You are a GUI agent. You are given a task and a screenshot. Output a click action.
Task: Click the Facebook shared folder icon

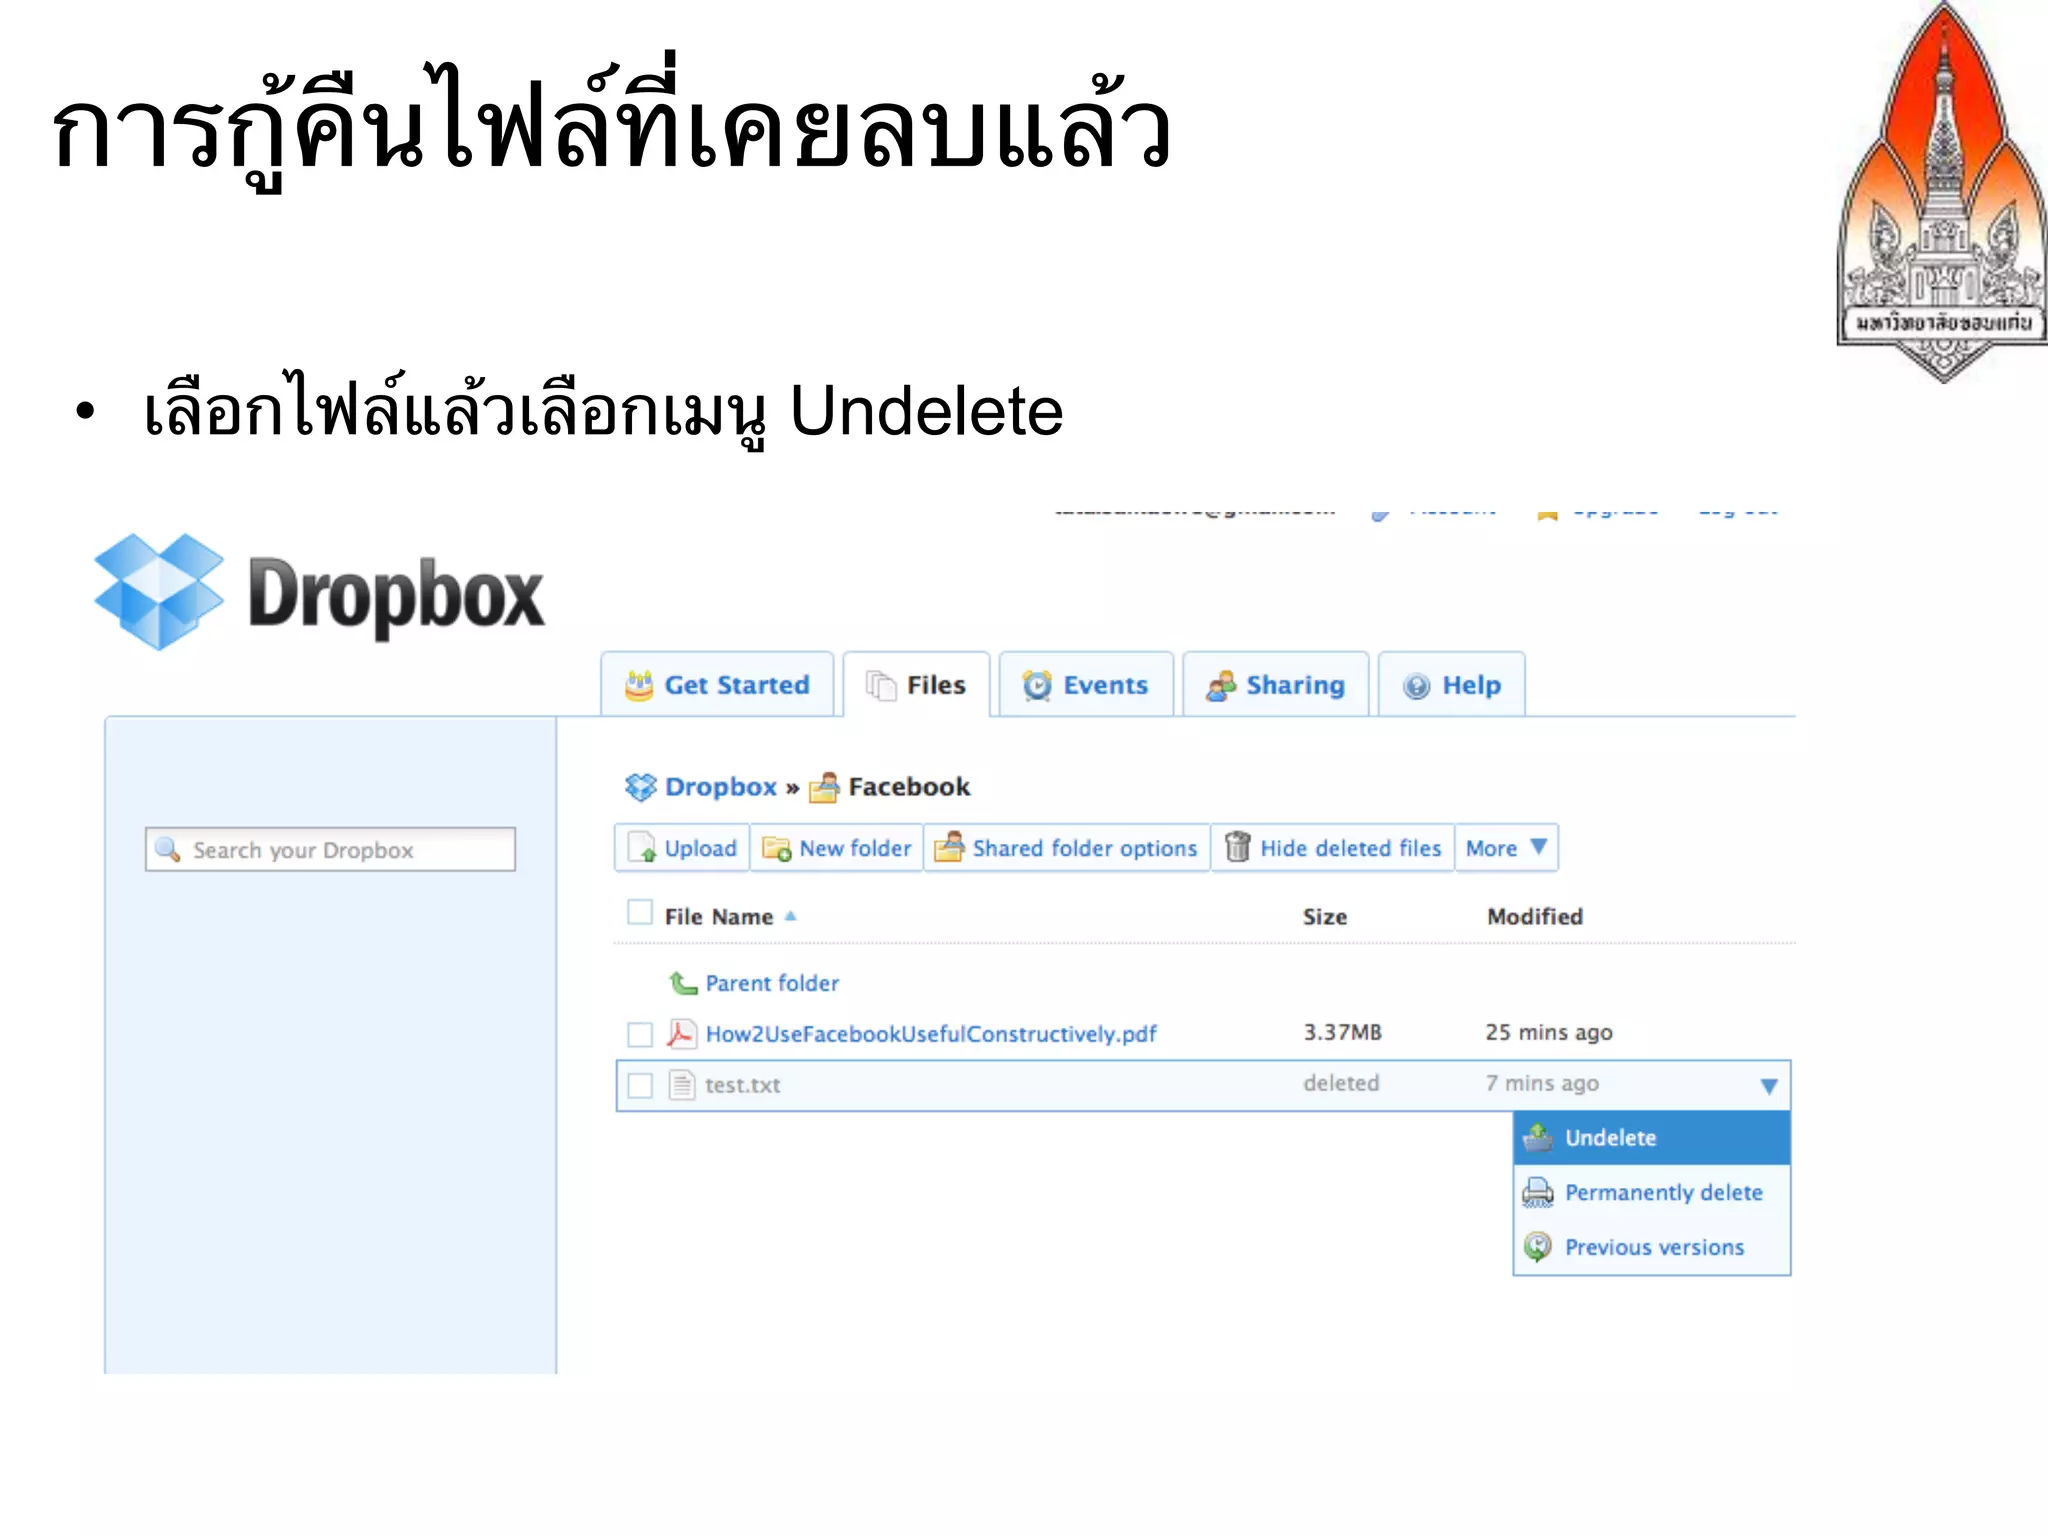click(824, 787)
